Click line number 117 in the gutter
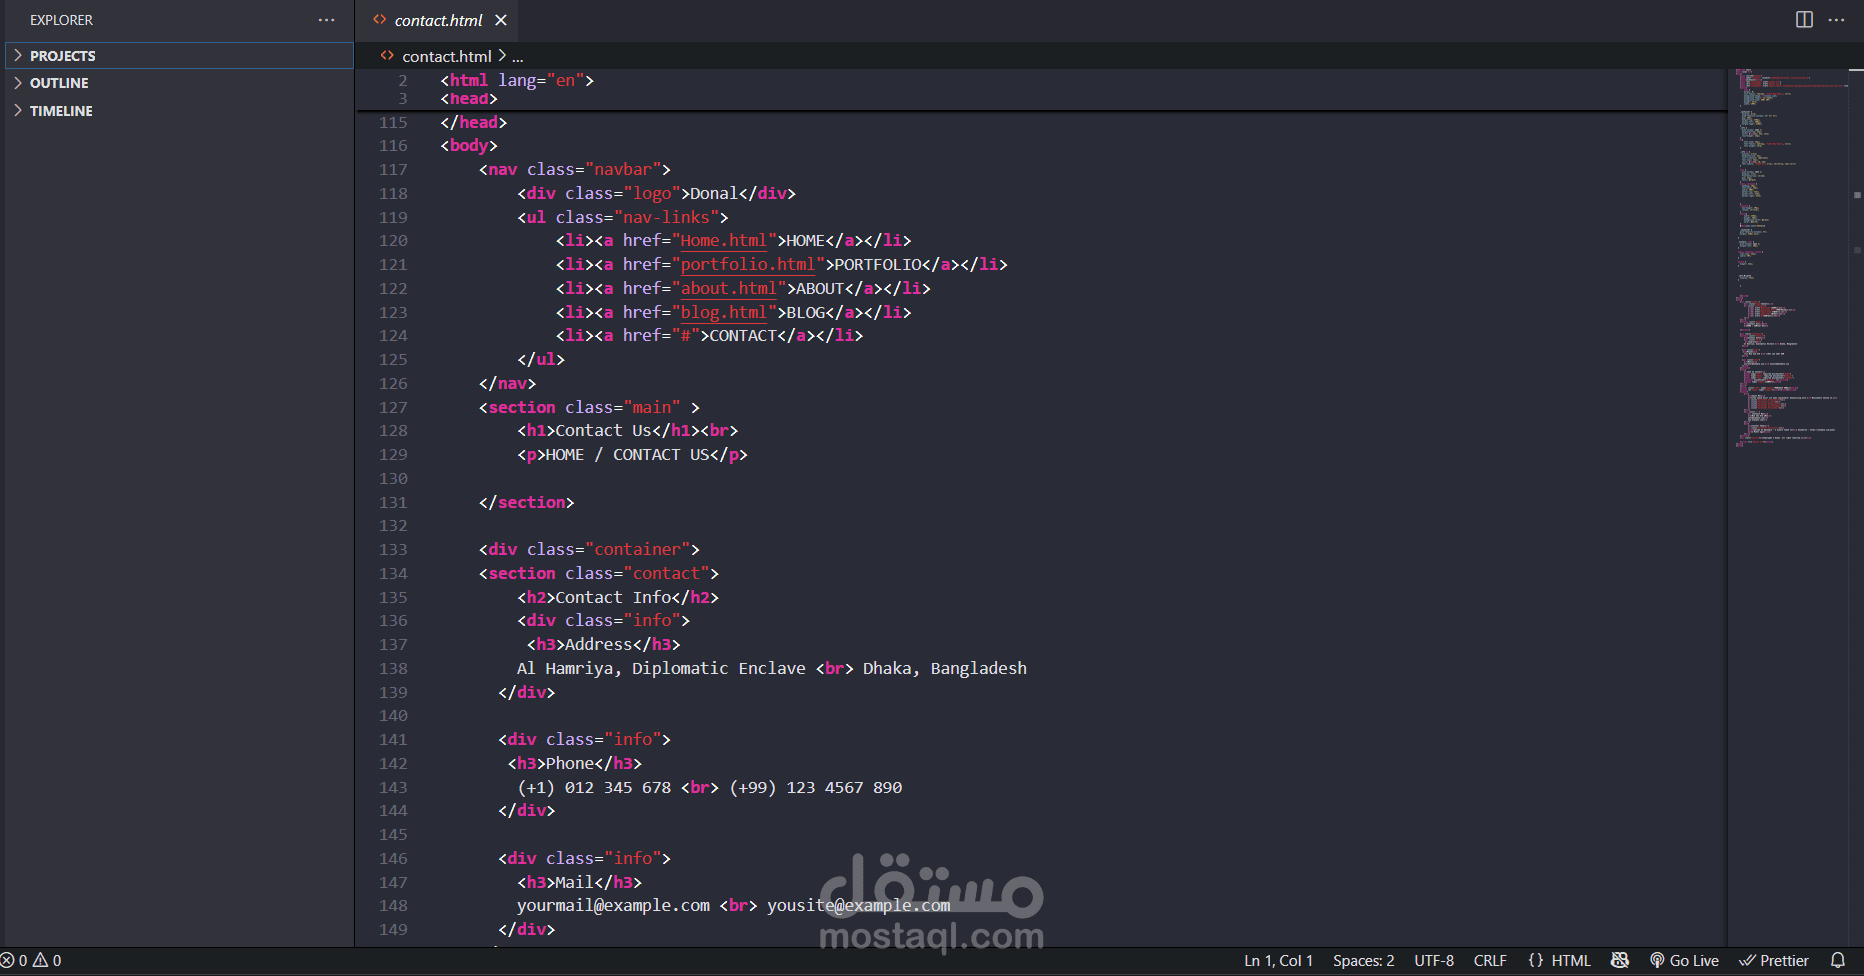 point(393,169)
